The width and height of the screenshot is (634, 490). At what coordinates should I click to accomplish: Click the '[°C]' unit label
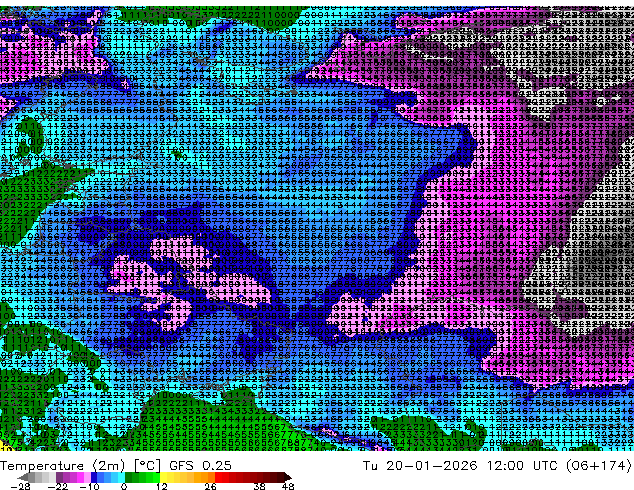pyautogui.click(x=147, y=466)
